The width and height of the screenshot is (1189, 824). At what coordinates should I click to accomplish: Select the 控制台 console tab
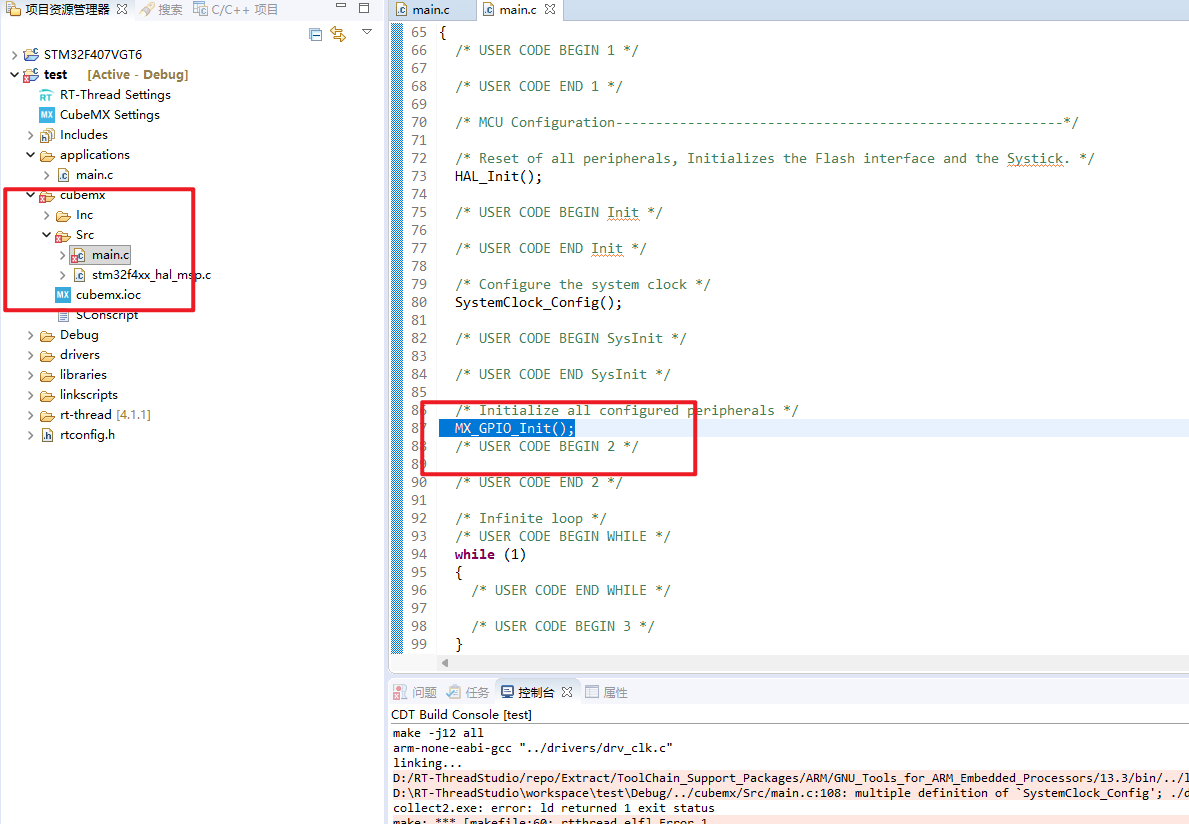pyautogui.click(x=528, y=692)
